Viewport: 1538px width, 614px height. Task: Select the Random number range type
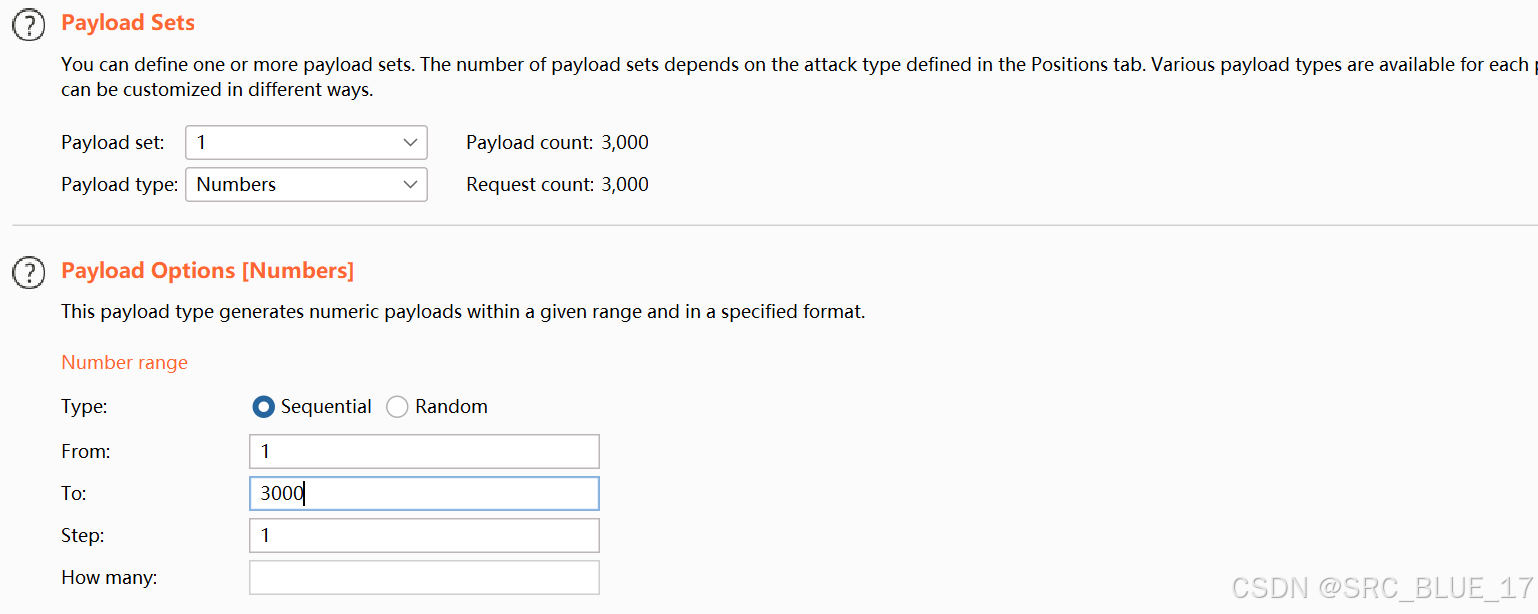click(397, 407)
